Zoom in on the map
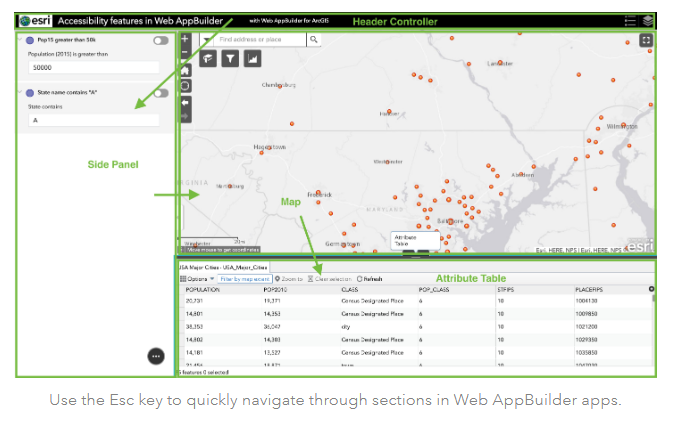Screen dimensions: 677x424 [x=185, y=39]
